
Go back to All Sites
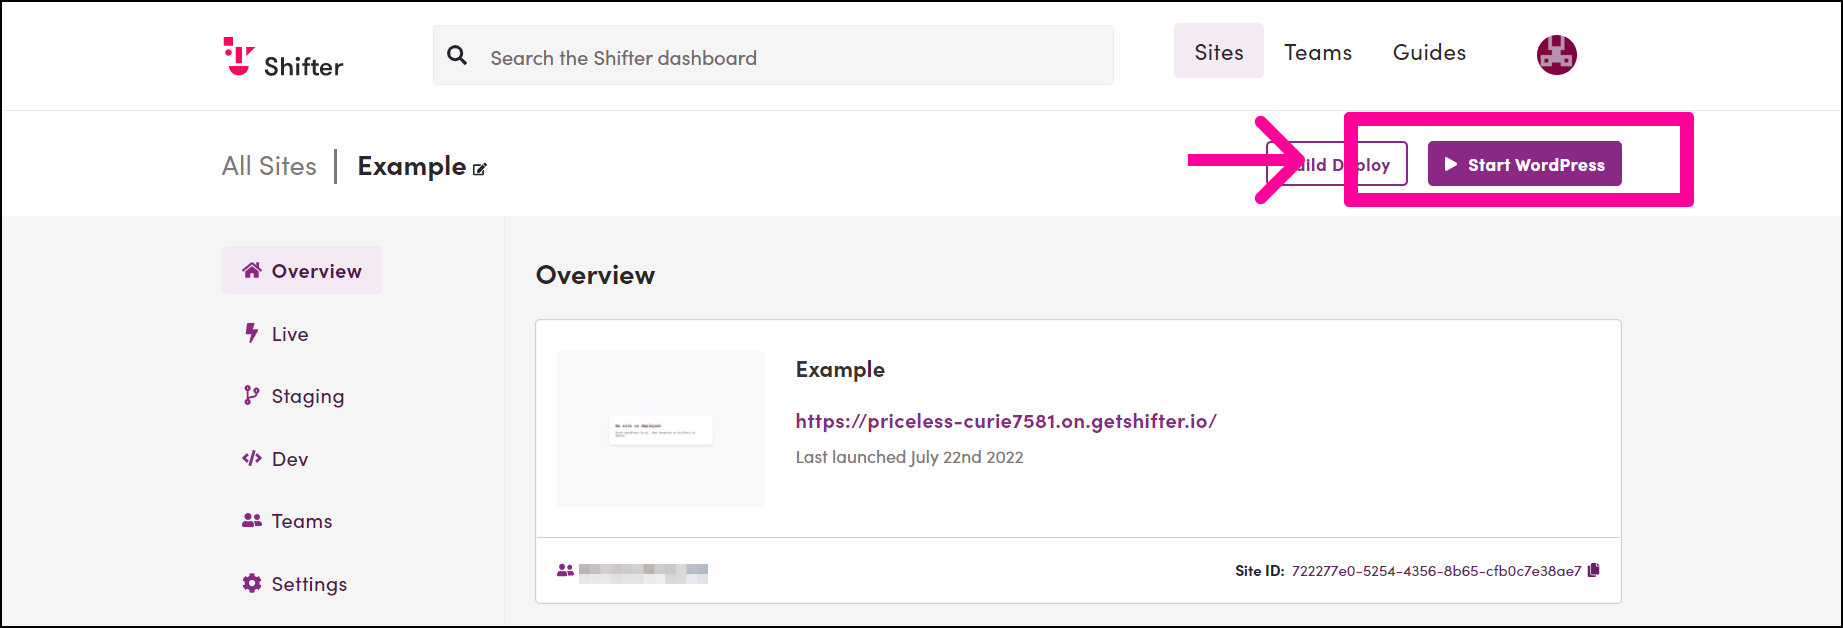(x=269, y=166)
